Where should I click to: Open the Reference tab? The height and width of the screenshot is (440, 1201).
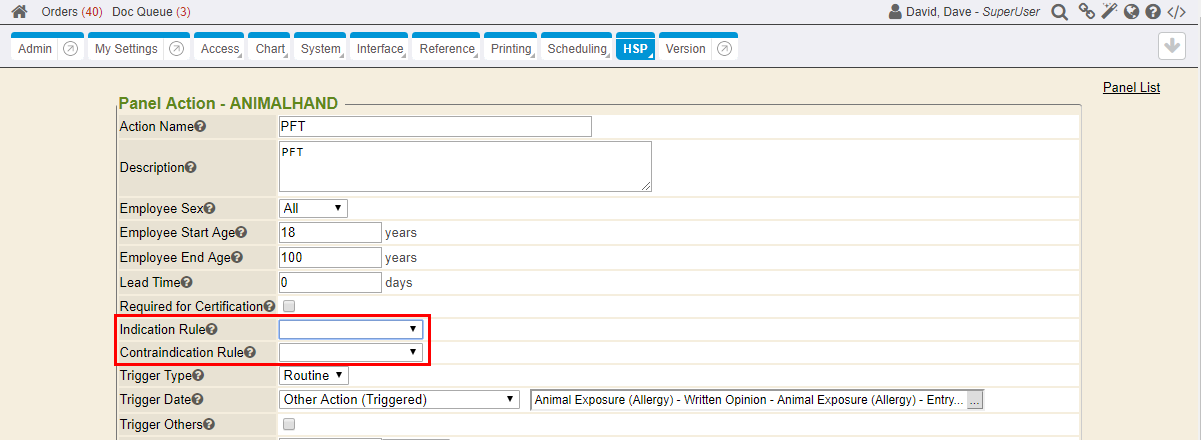coord(447,49)
